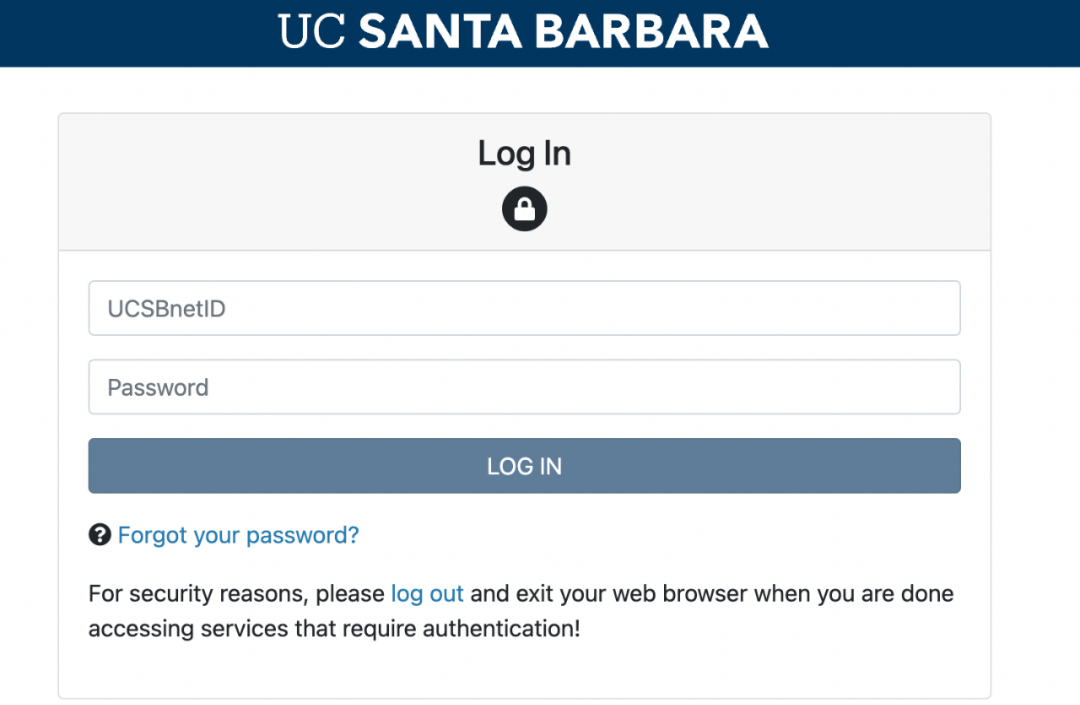
Task: Click the black padlock icon under Log In
Action: point(524,209)
